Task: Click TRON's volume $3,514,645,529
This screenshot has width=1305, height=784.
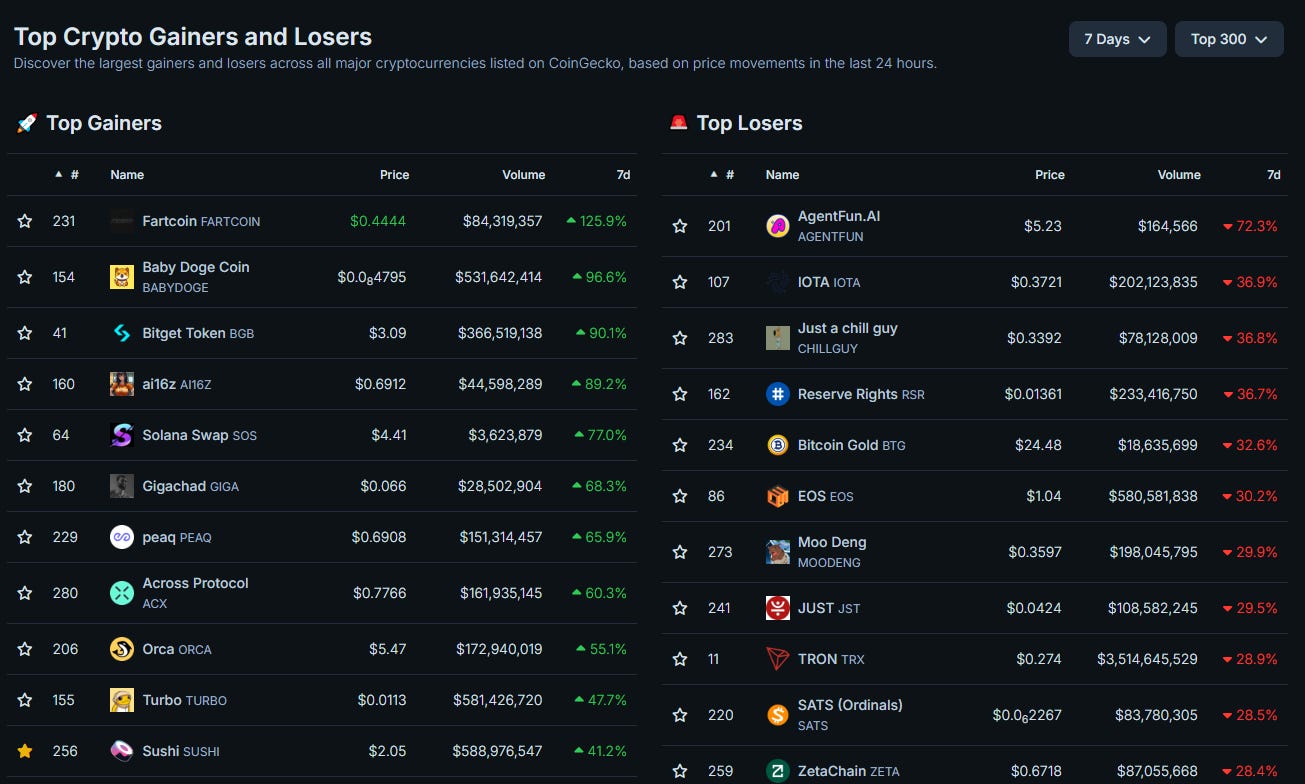Action: pos(1147,659)
